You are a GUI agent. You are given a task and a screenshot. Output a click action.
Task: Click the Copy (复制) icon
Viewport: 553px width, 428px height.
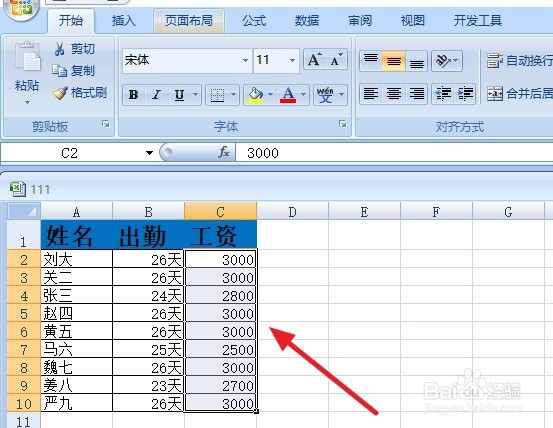tap(59, 71)
